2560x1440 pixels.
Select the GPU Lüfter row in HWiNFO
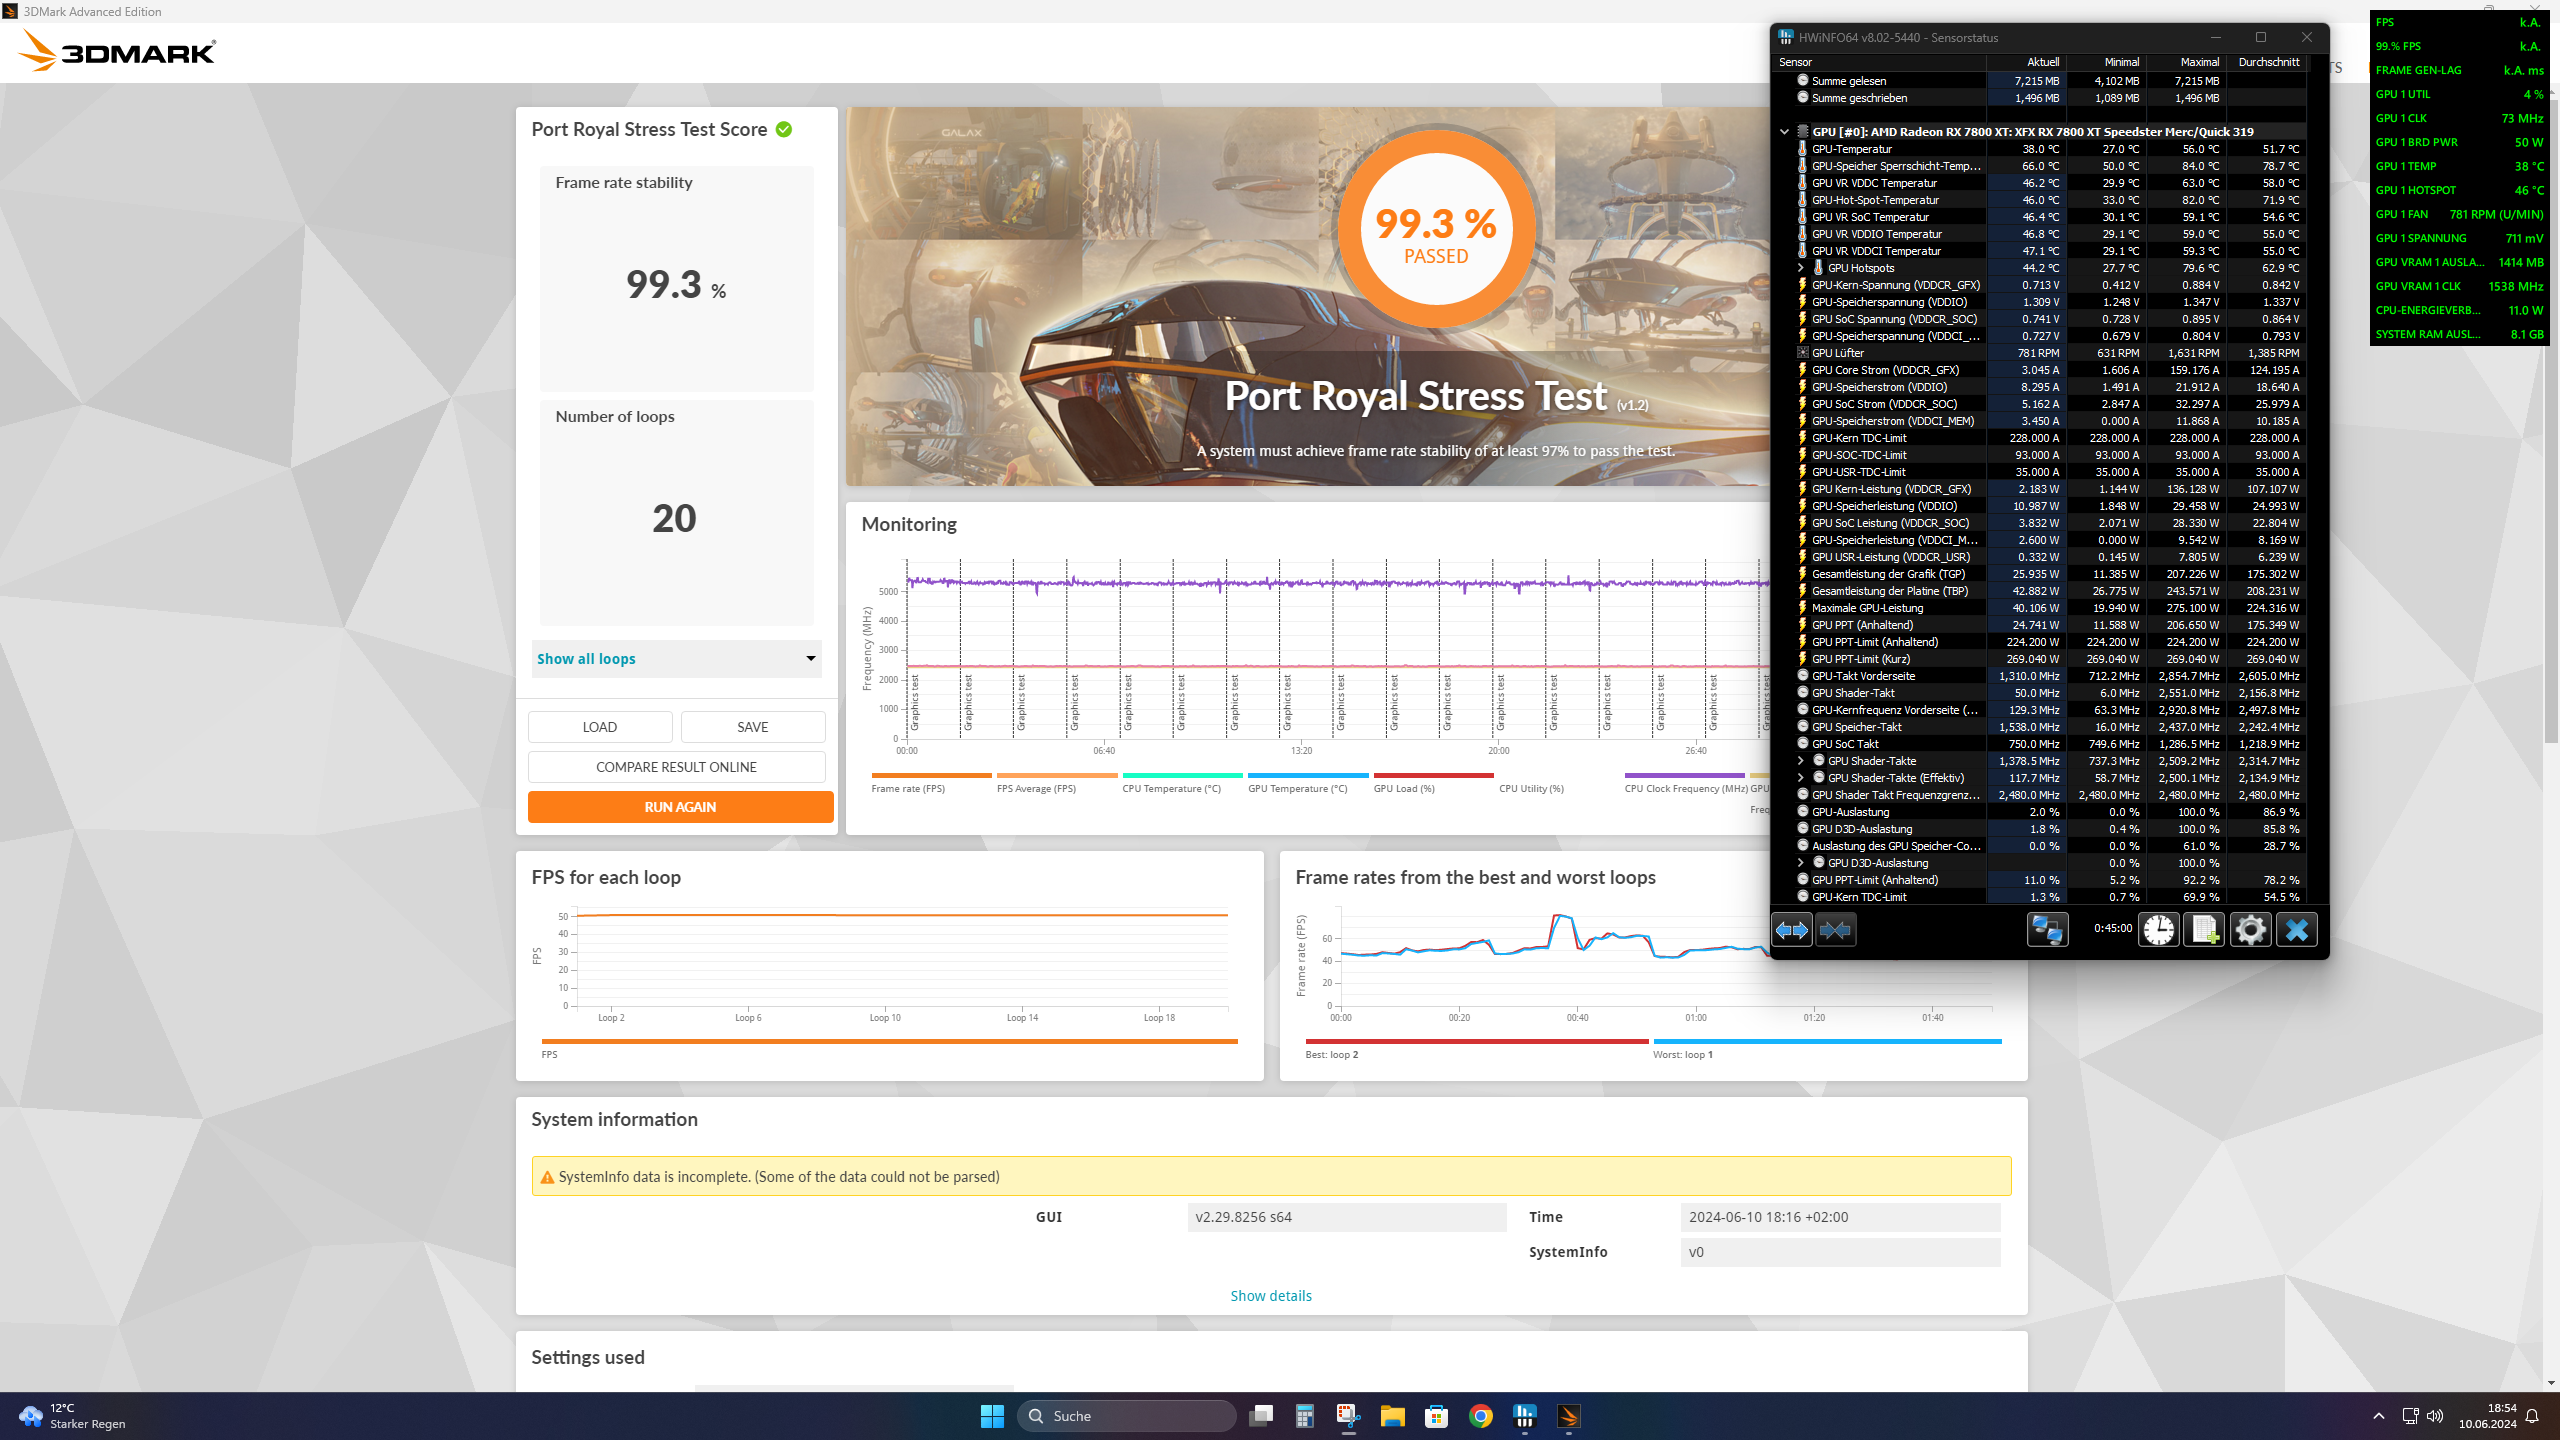coord(2040,353)
